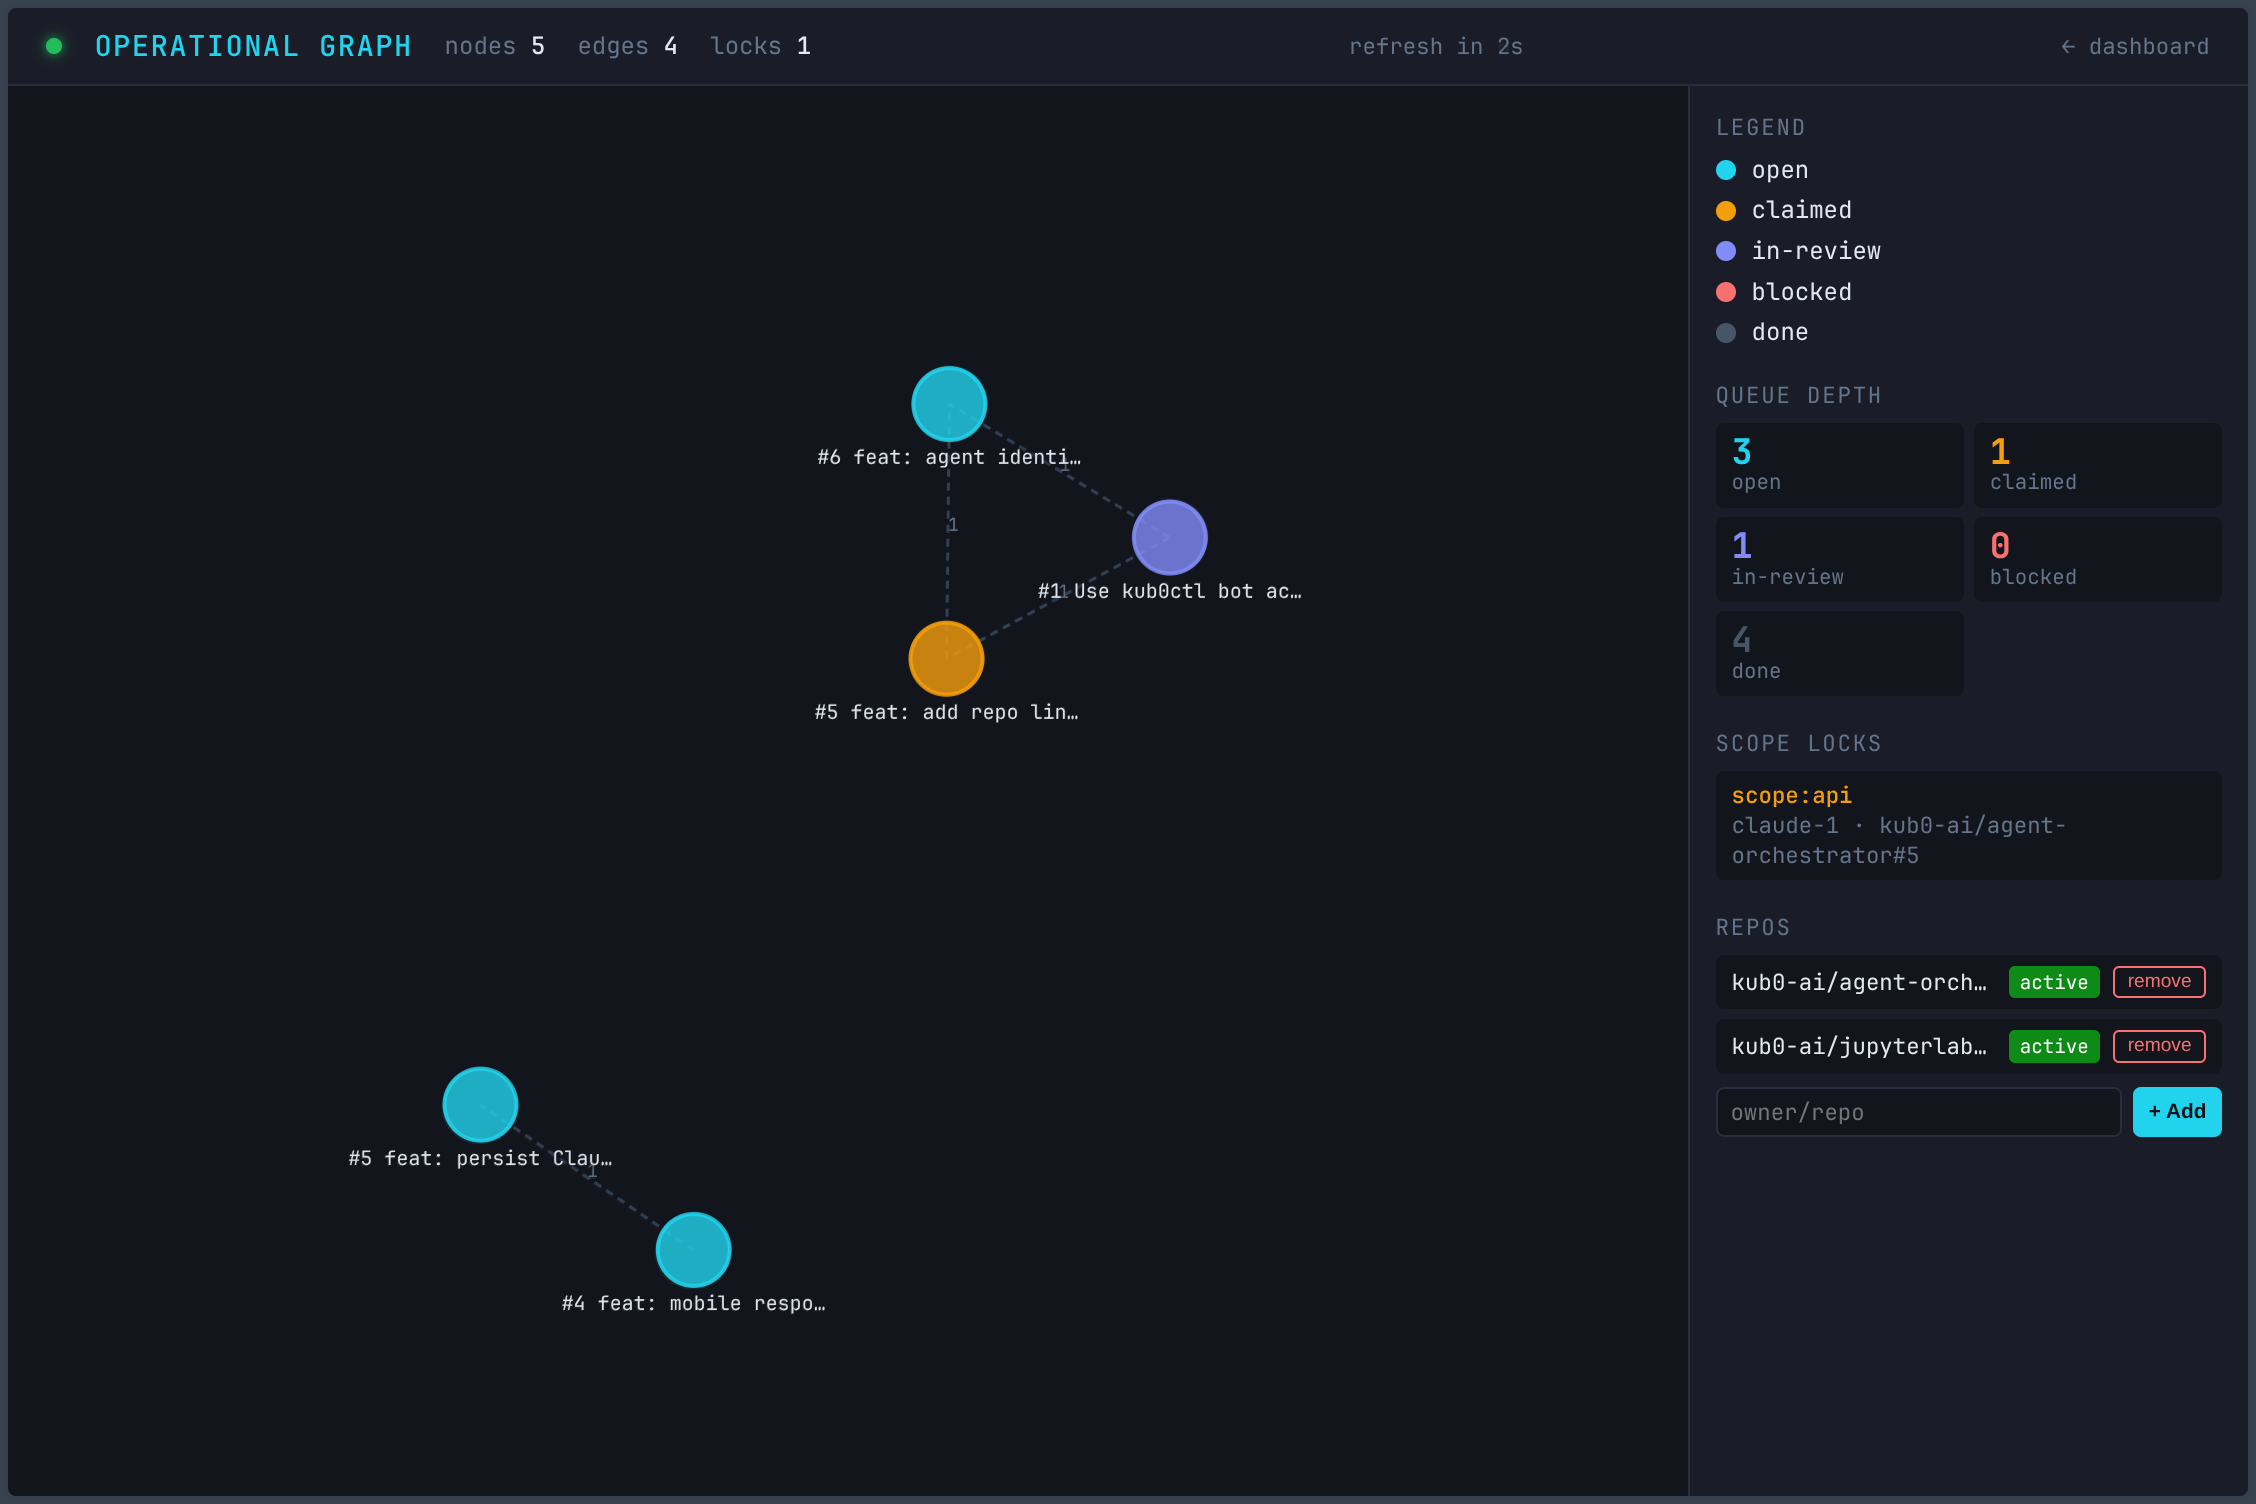Viewport: 2256px width, 1504px height.
Task: Click the #4 mobile responsive node circle
Action: tap(693, 1249)
